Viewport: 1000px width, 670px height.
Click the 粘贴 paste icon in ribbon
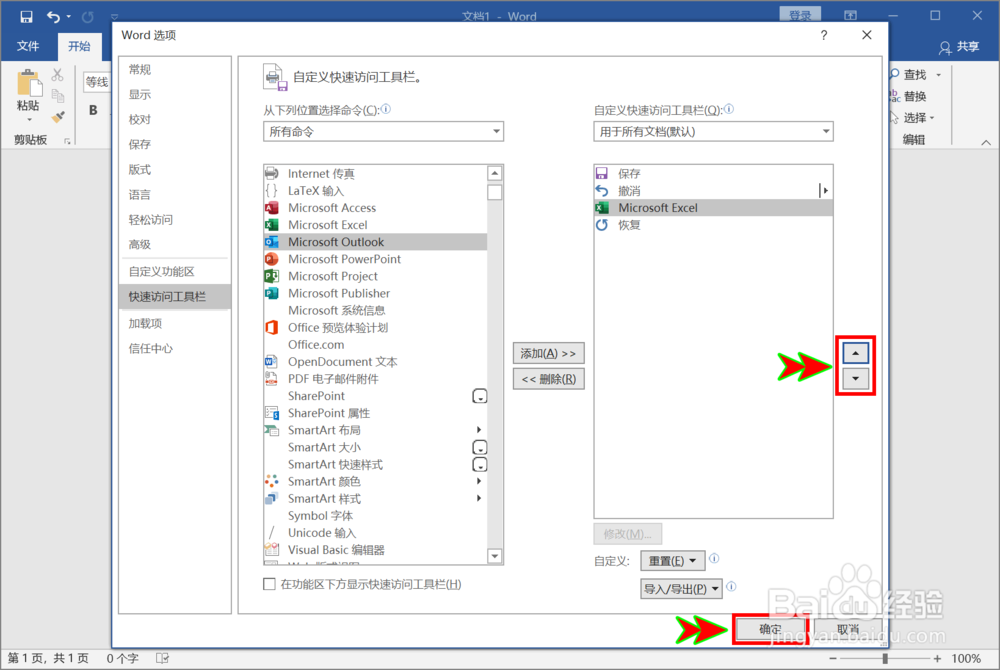click(x=28, y=83)
